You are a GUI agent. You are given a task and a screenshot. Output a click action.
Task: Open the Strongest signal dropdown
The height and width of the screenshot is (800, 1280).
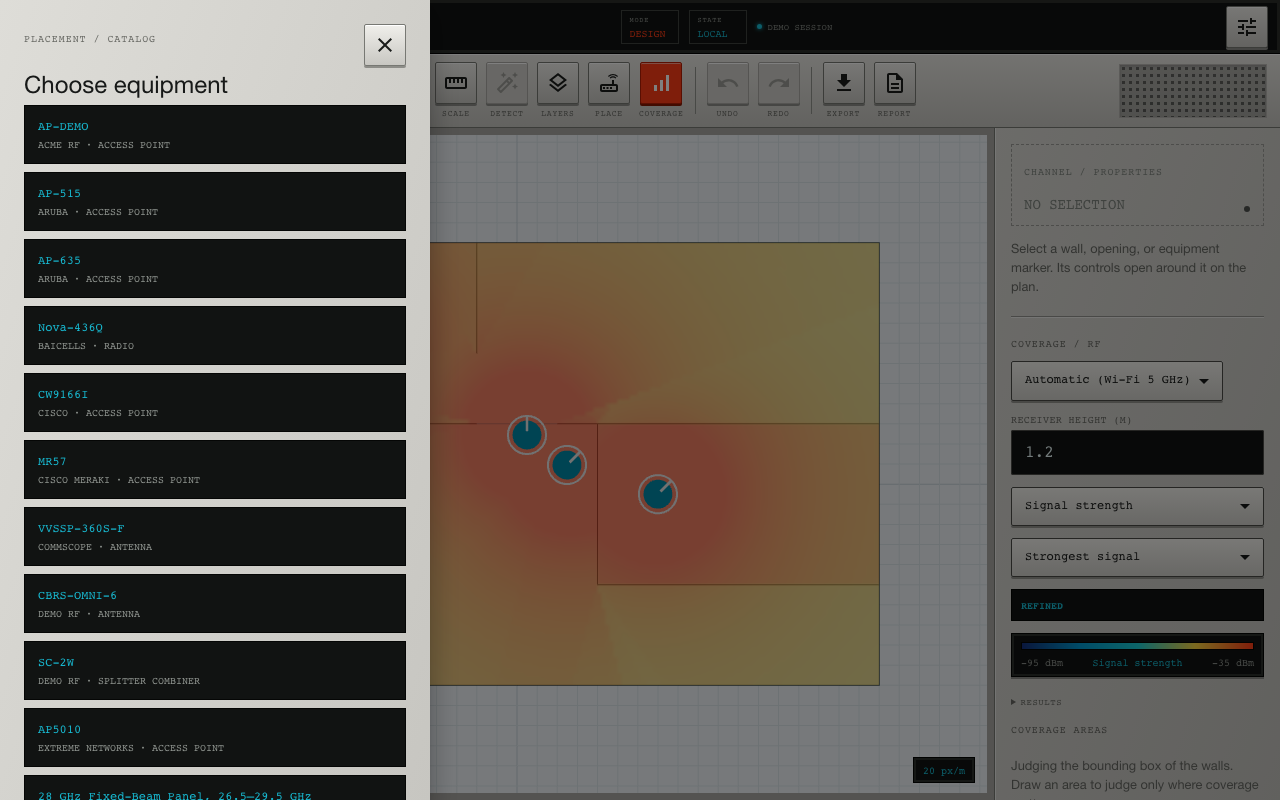click(1137, 557)
